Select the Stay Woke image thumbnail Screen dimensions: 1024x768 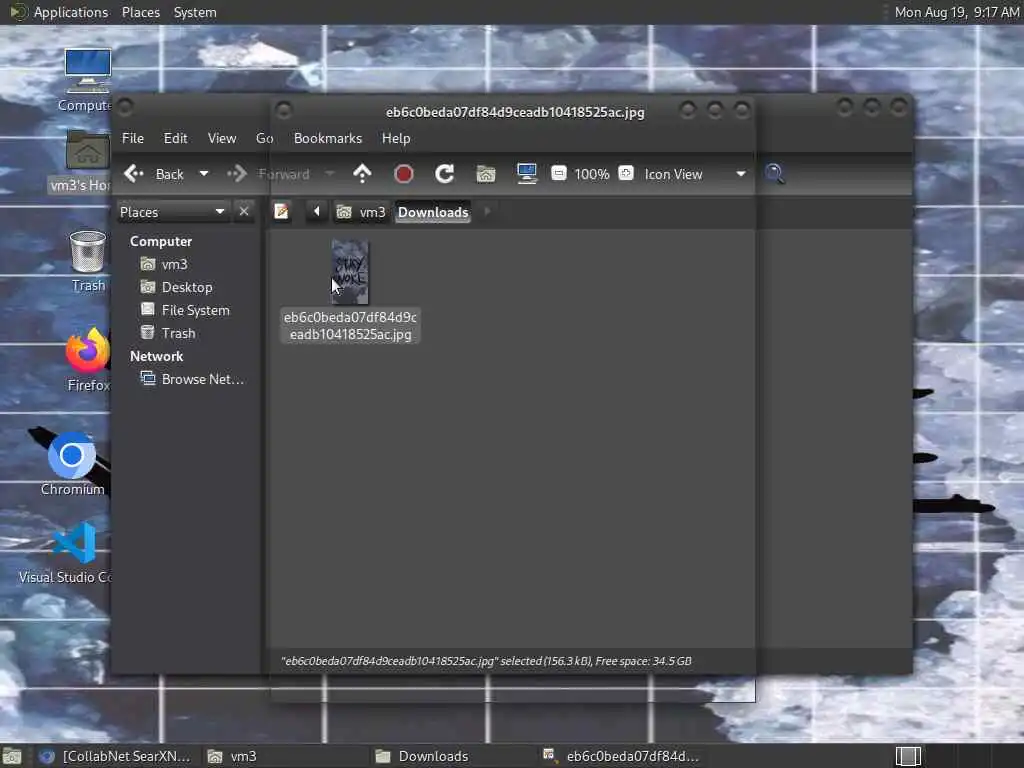tap(350, 272)
